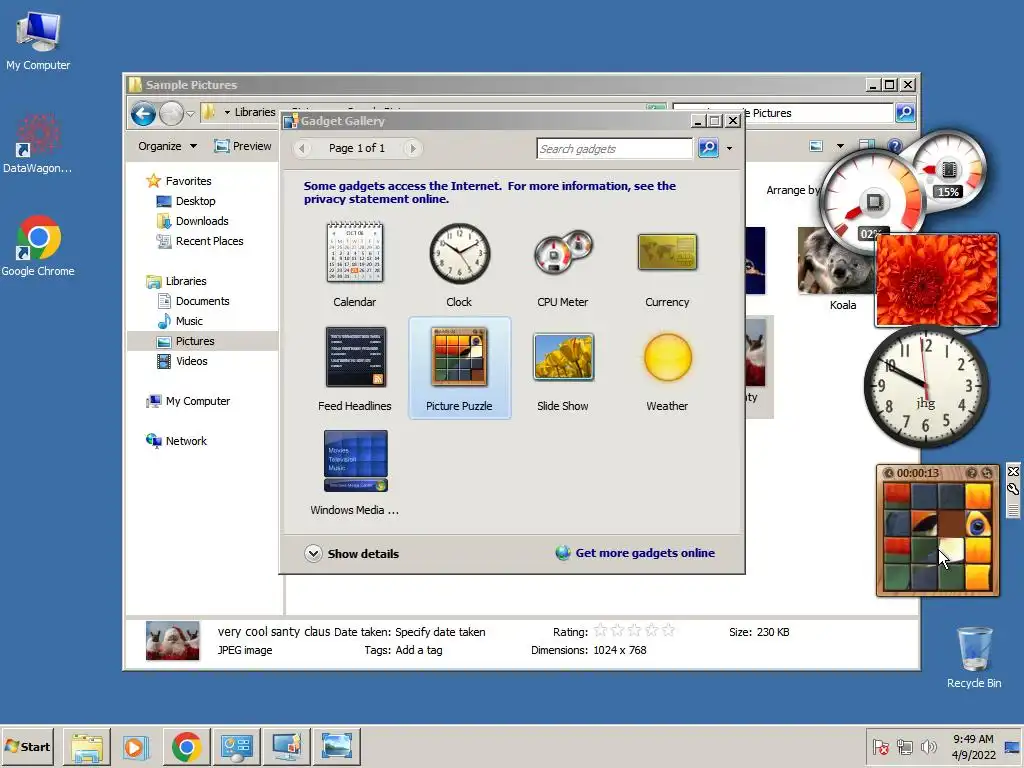Open the search options dropdown arrow in Gadget Gallery
Image resolution: width=1024 pixels, height=768 pixels.
tap(729, 149)
